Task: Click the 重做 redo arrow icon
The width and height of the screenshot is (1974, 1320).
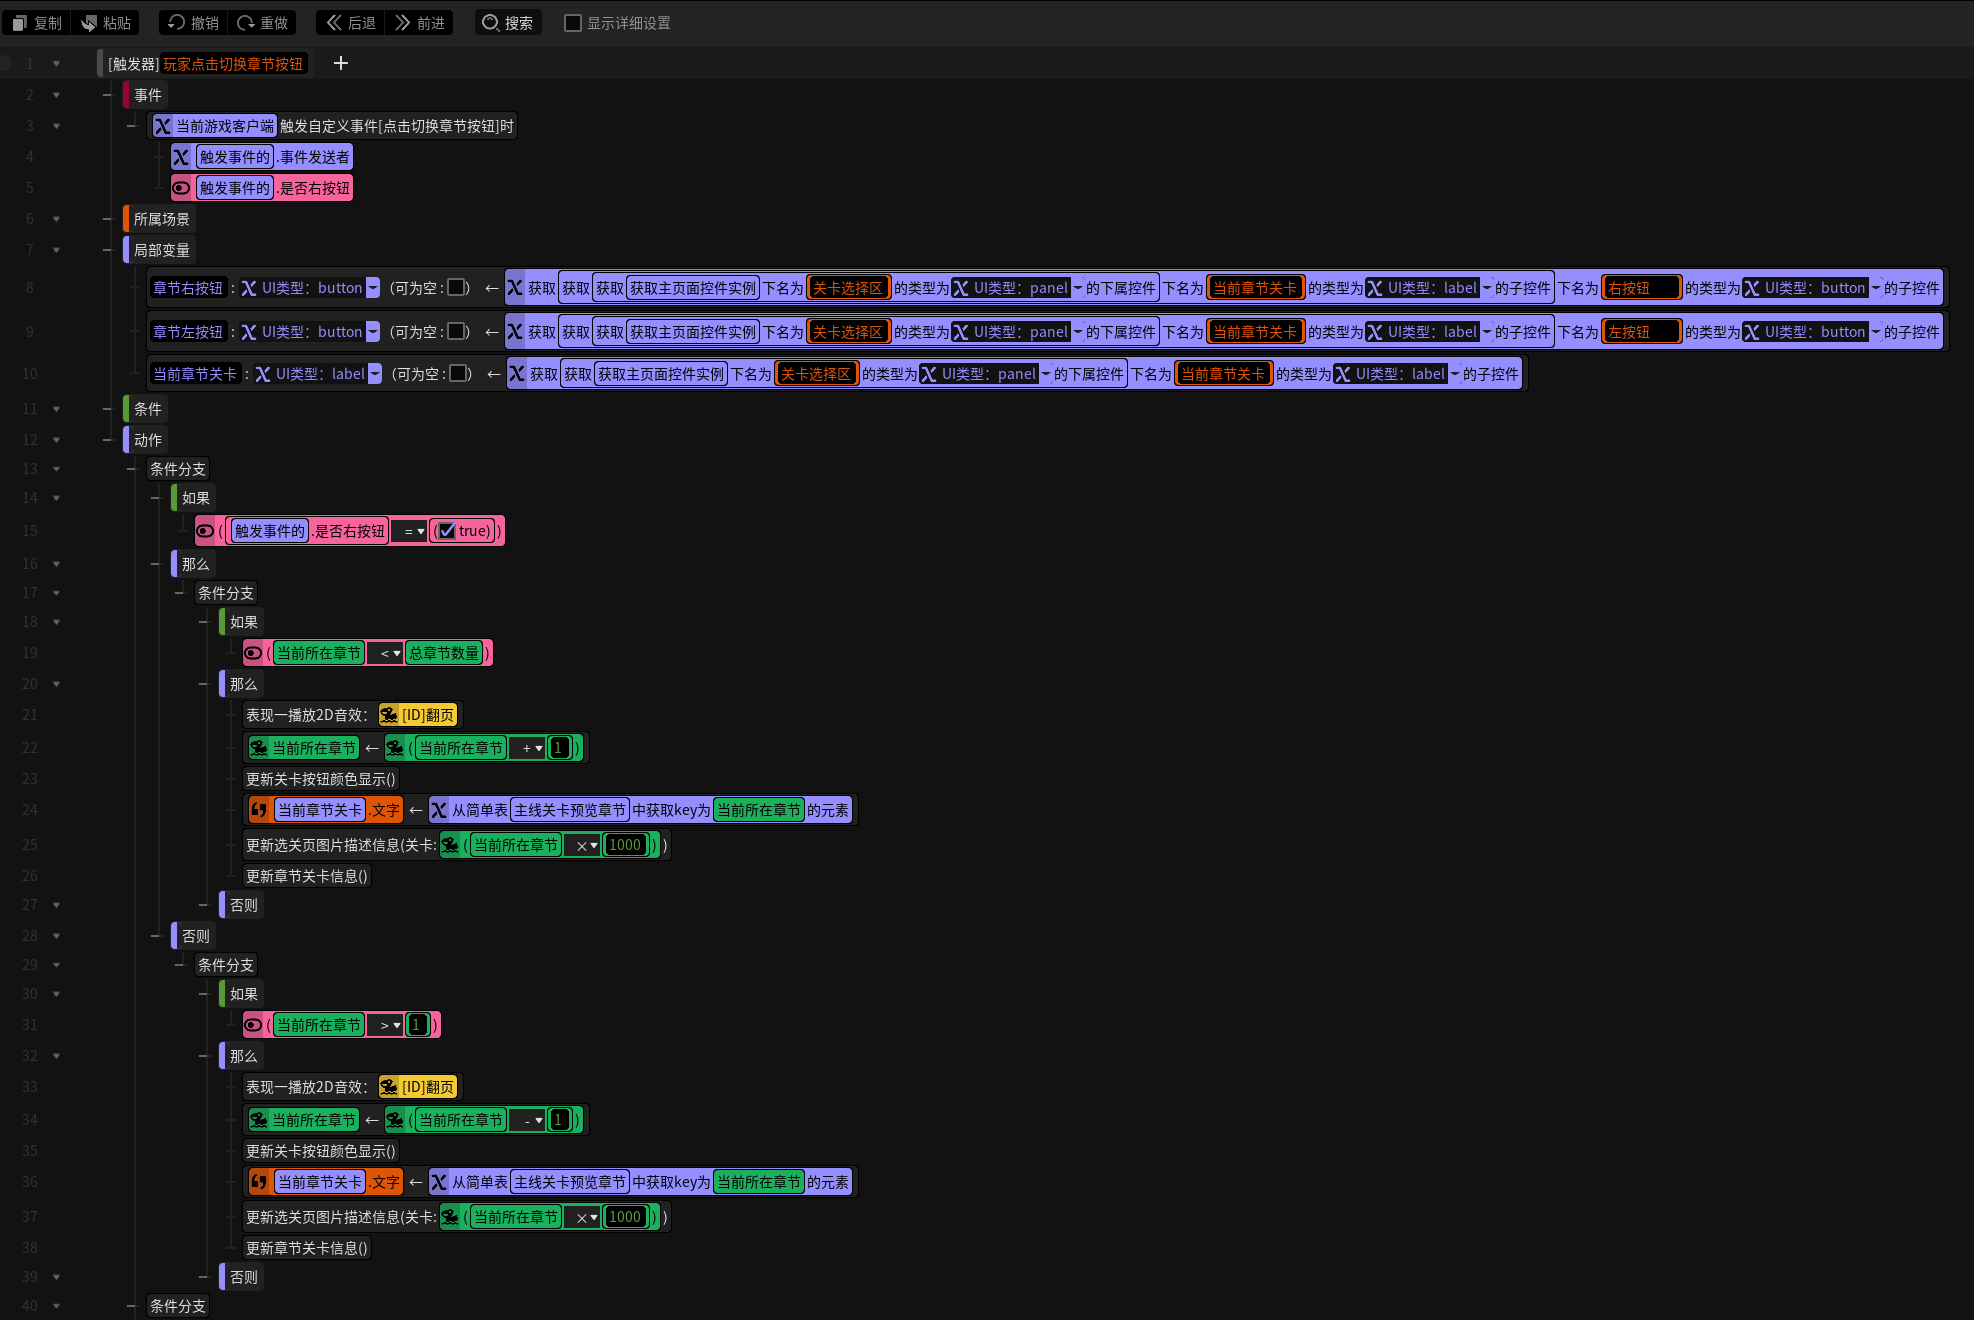Action: [246, 22]
